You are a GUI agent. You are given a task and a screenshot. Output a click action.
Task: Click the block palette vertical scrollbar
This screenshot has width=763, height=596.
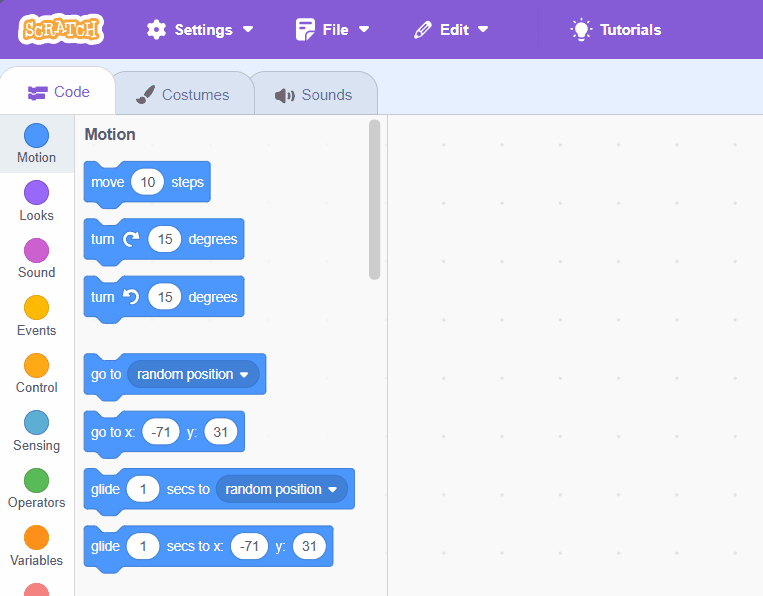[x=375, y=200]
